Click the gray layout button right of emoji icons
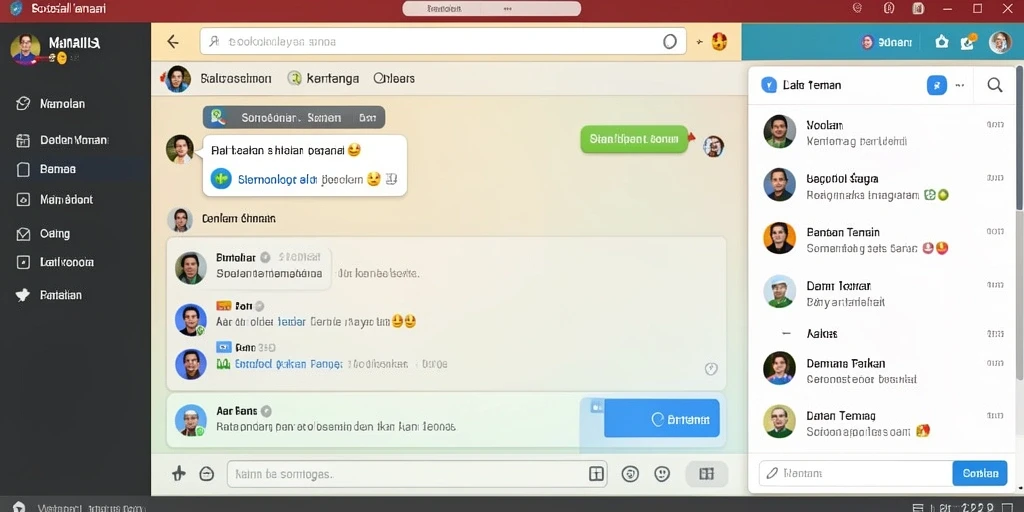This screenshot has height=512, width=1024. coord(707,474)
